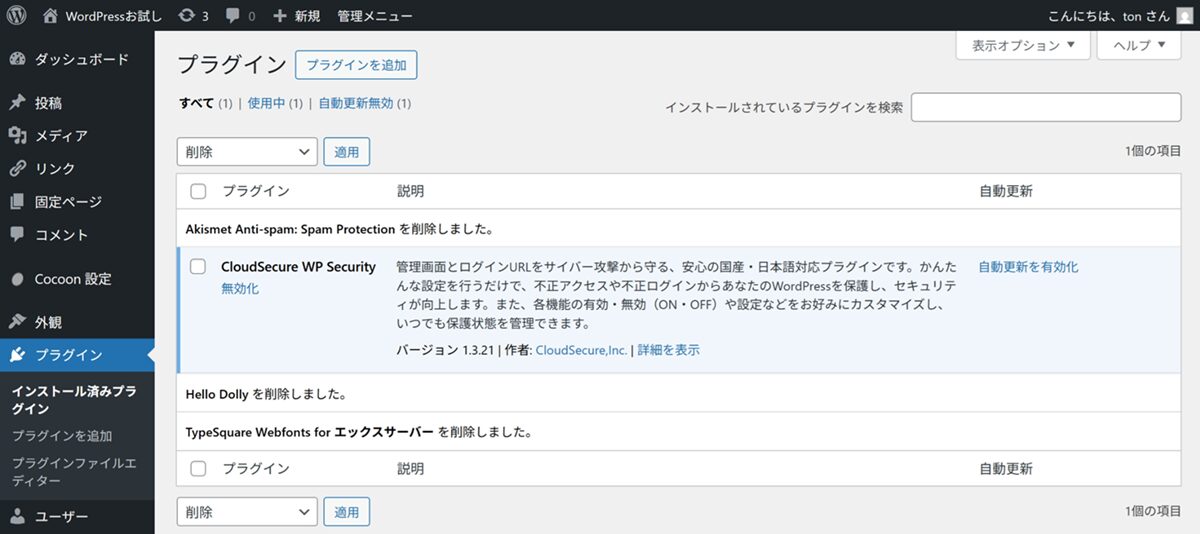1200x534 pixels.
Task: Filter plugins by 使用中 tab
Action: pyautogui.click(x=266, y=103)
